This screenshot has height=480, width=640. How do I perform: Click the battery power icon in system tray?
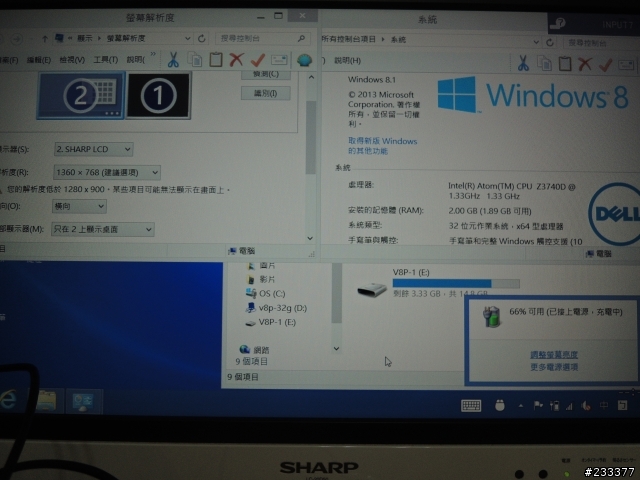[x=554, y=405]
